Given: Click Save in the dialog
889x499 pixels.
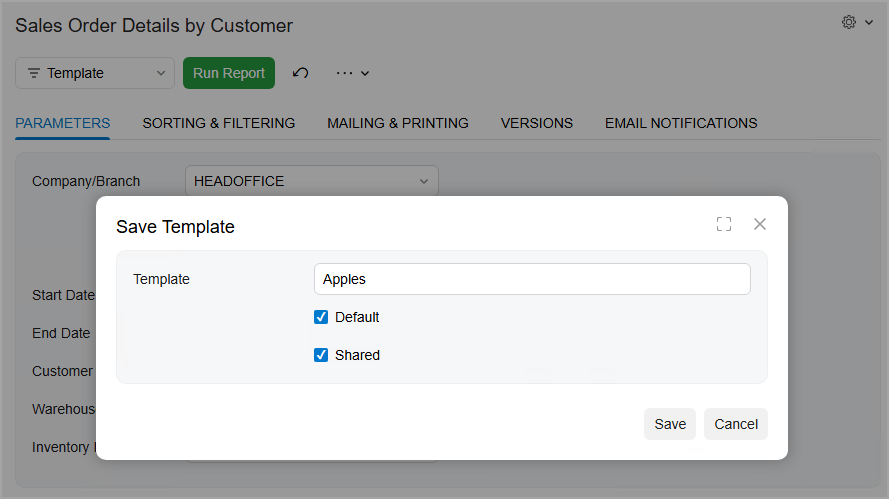Looking at the screenshot, I should tap(670, 424).
